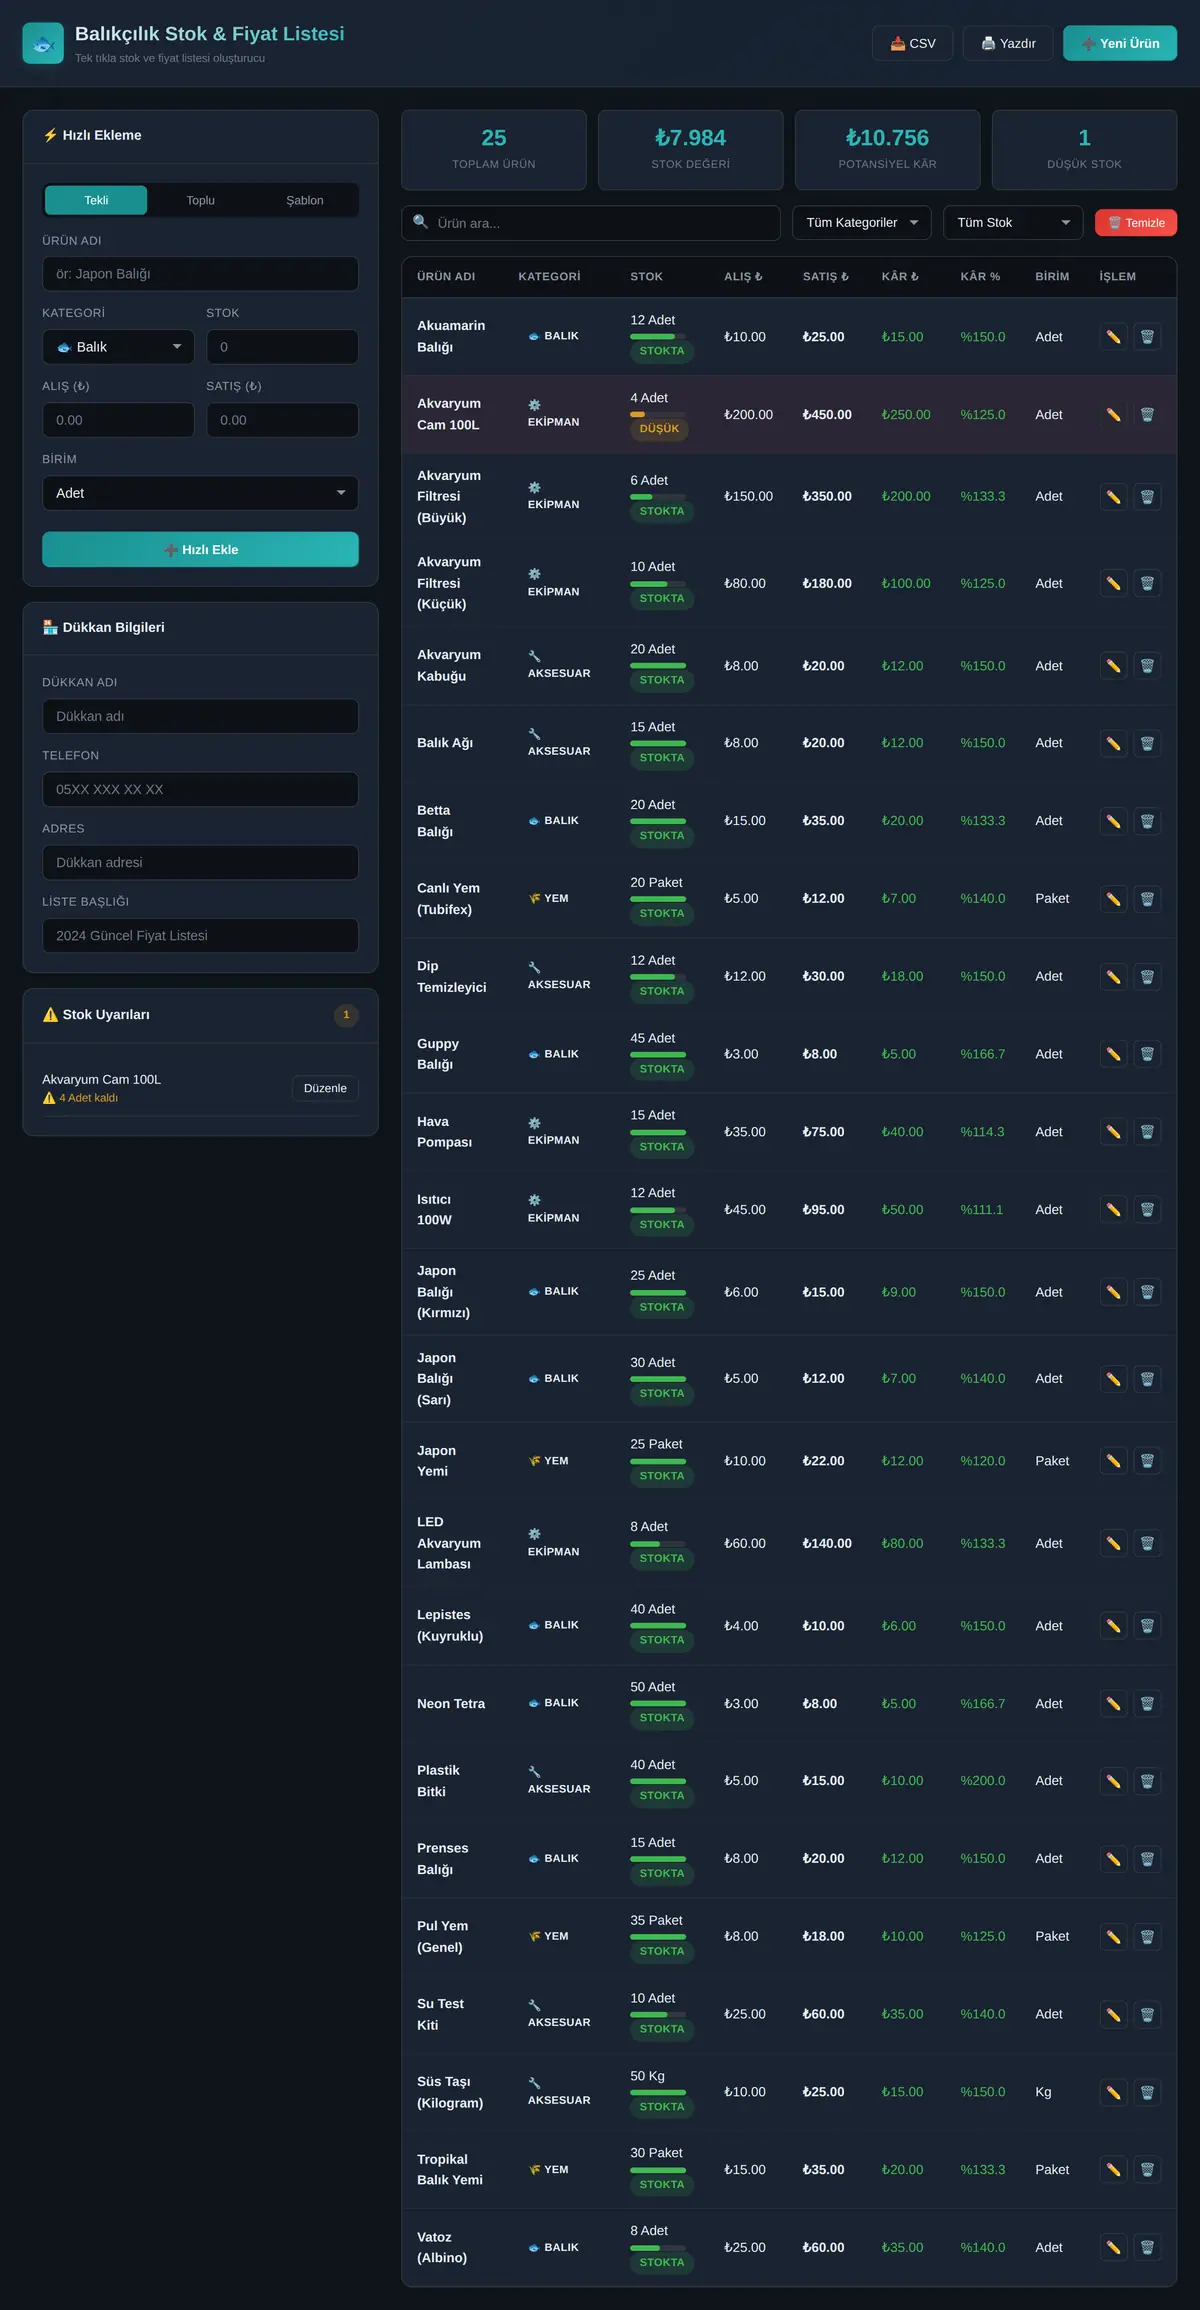
Task: Remove Akvaryum Cam 100L using trash icon
Action: [x=1147, y=415]
